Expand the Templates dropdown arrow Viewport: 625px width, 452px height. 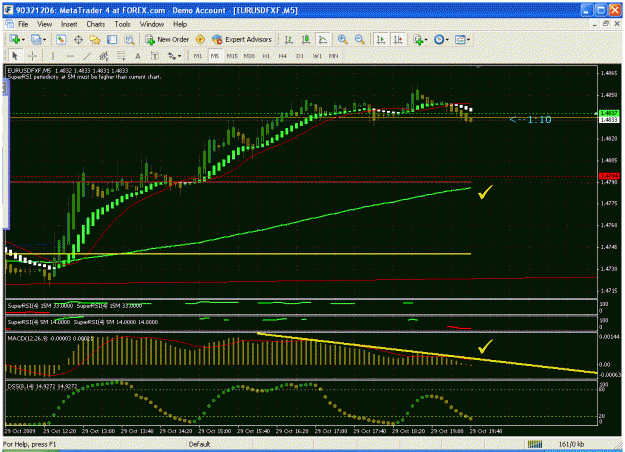pyautogui.click(x=468, y=40)
